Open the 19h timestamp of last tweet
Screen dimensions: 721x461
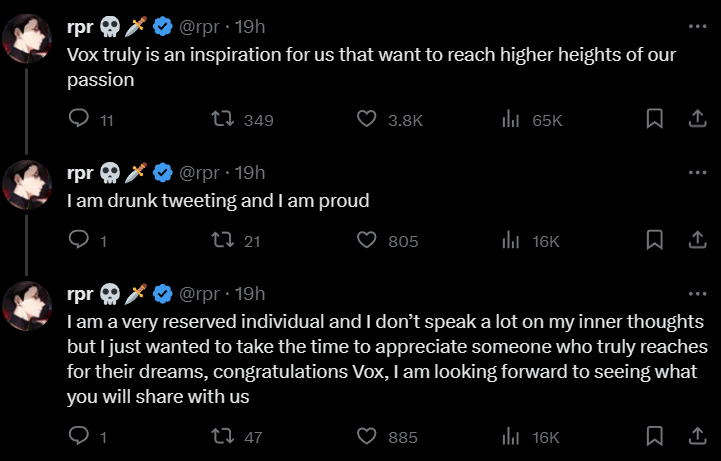tap(249, 294)
